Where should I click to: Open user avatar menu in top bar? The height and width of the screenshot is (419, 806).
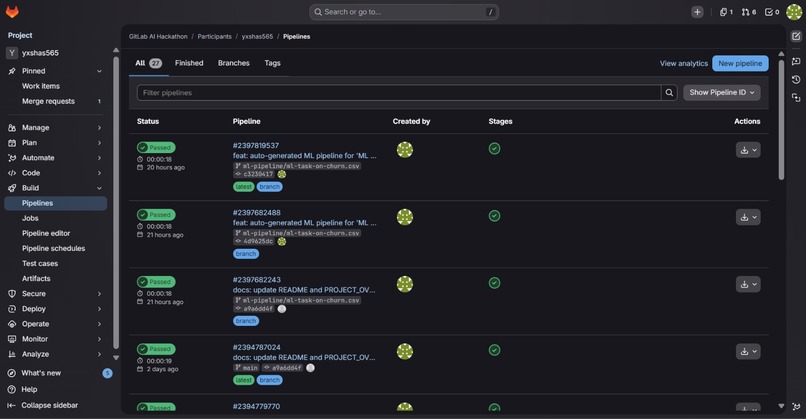pyautogui.click(x=794, y=12)
